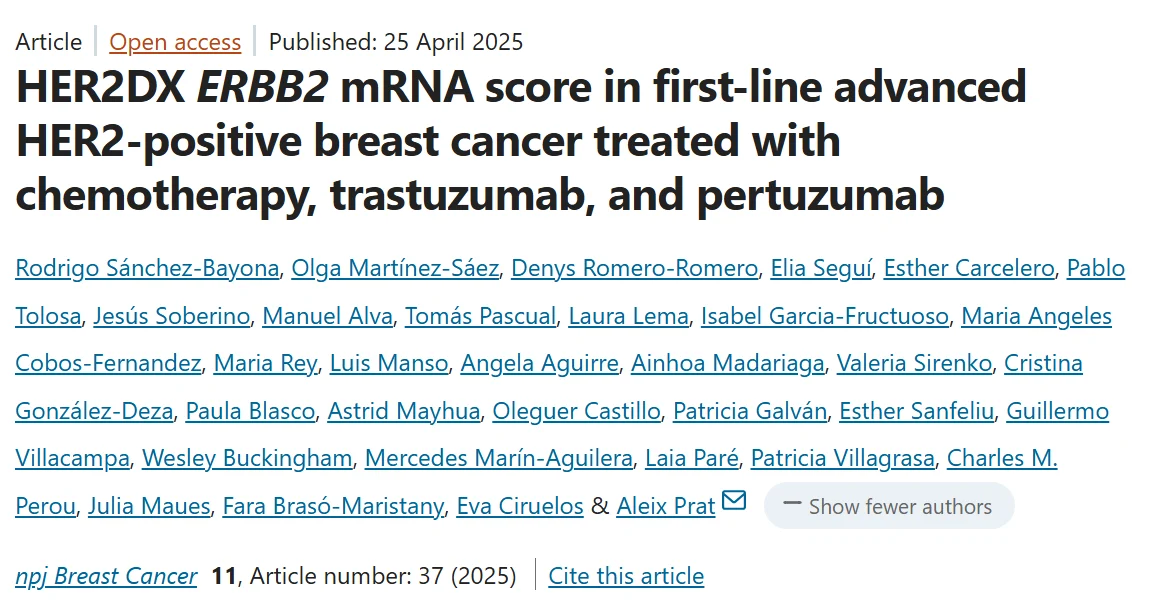Select author Olga Martínez-Sáez

point(395,268)
